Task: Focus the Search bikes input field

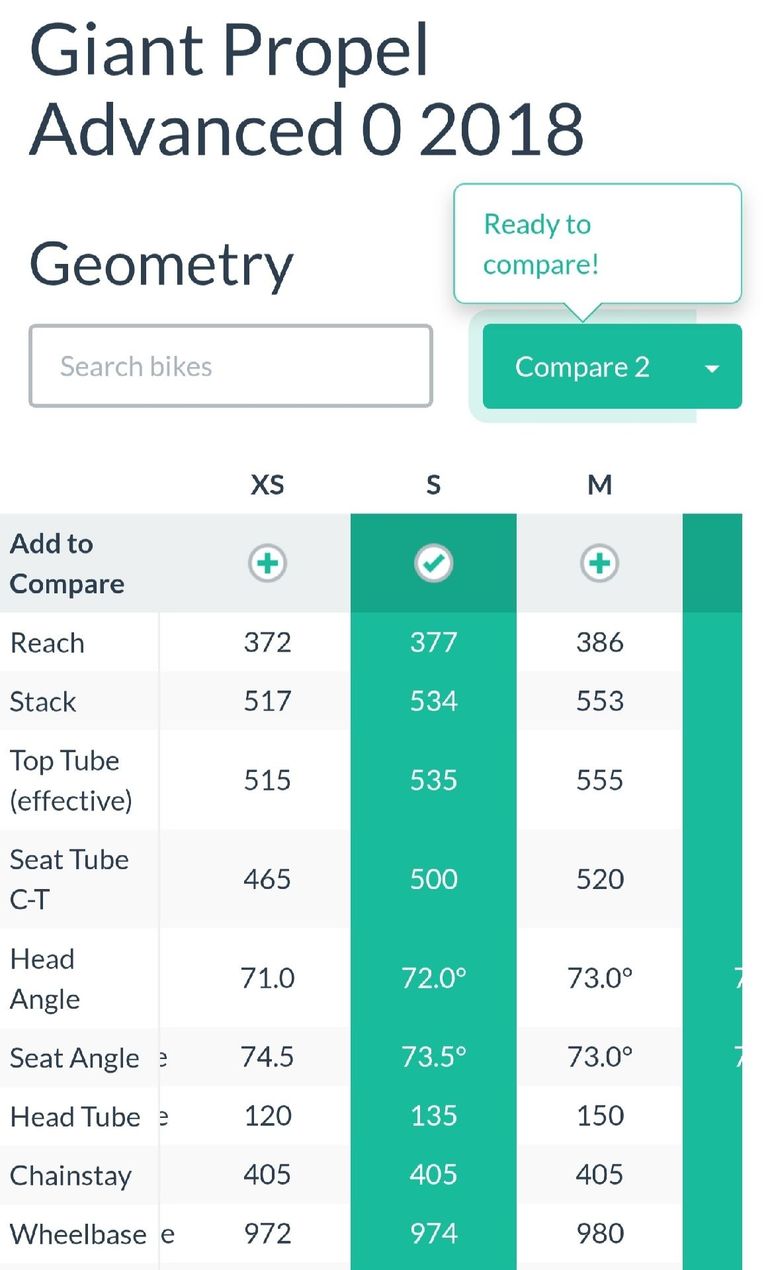Action: pyautogui.click(x=231, y=366)
